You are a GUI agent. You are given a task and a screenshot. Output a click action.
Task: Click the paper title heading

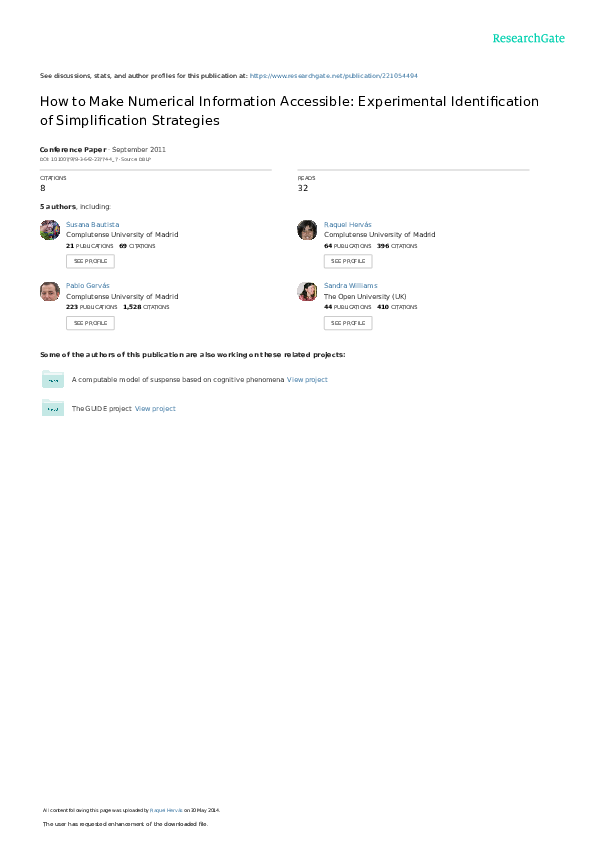point(289,110)
